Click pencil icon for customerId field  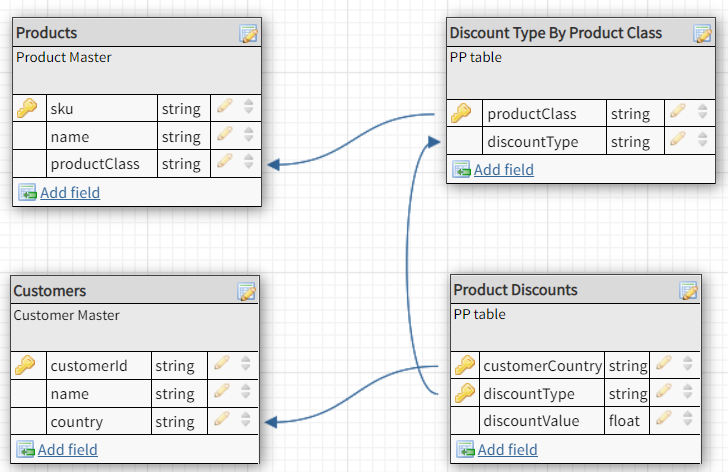click(222, 366)
